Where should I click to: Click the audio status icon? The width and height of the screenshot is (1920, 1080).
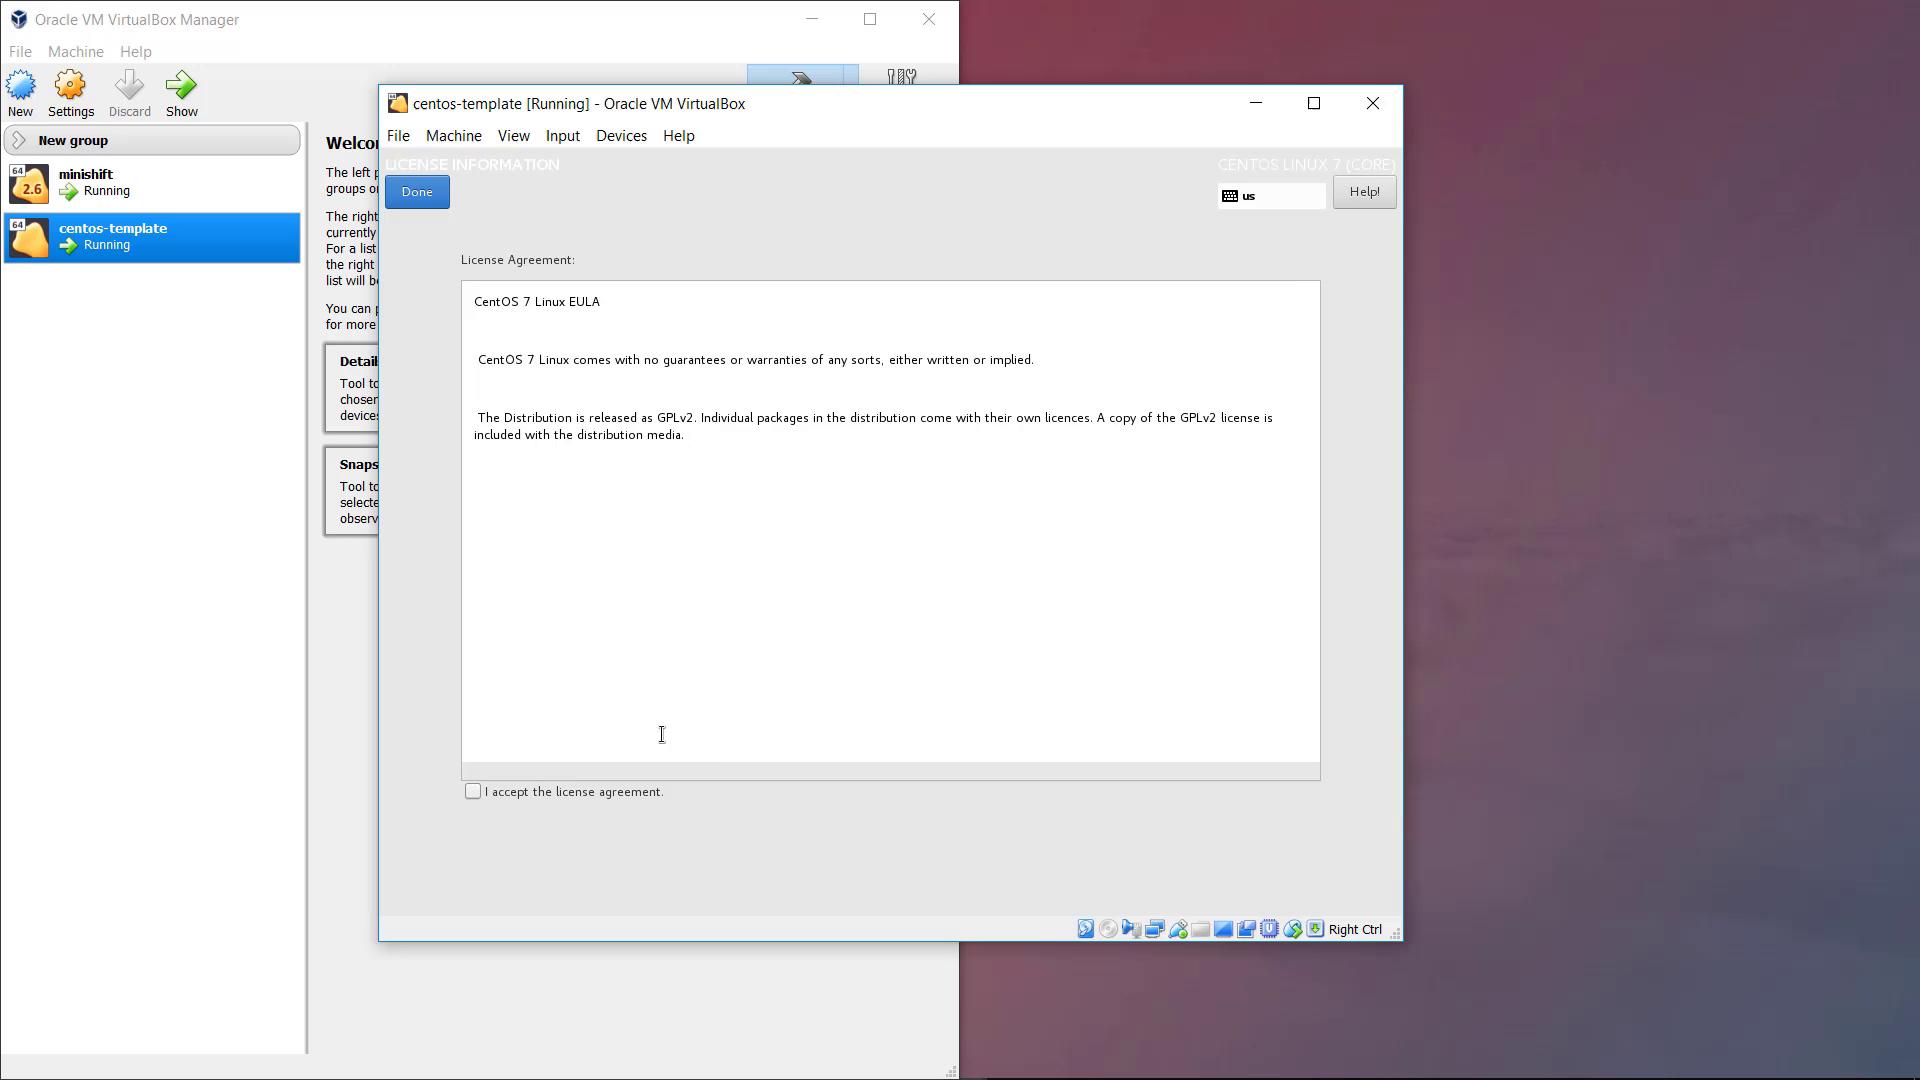[1131, 929]
